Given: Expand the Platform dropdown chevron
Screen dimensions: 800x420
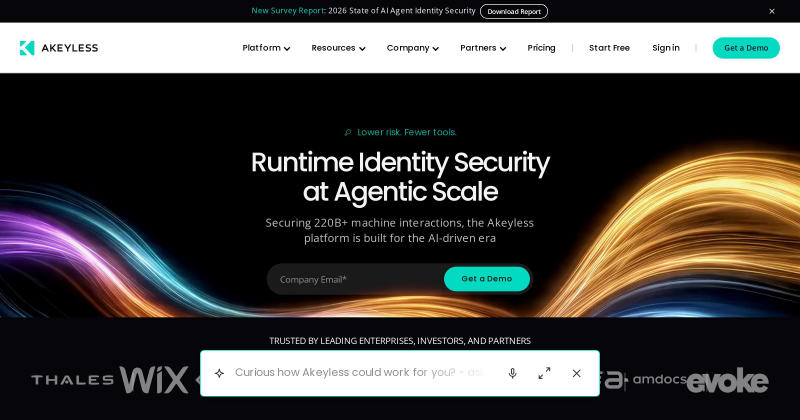Looking at the screenshot, I should tap(287, 49).
